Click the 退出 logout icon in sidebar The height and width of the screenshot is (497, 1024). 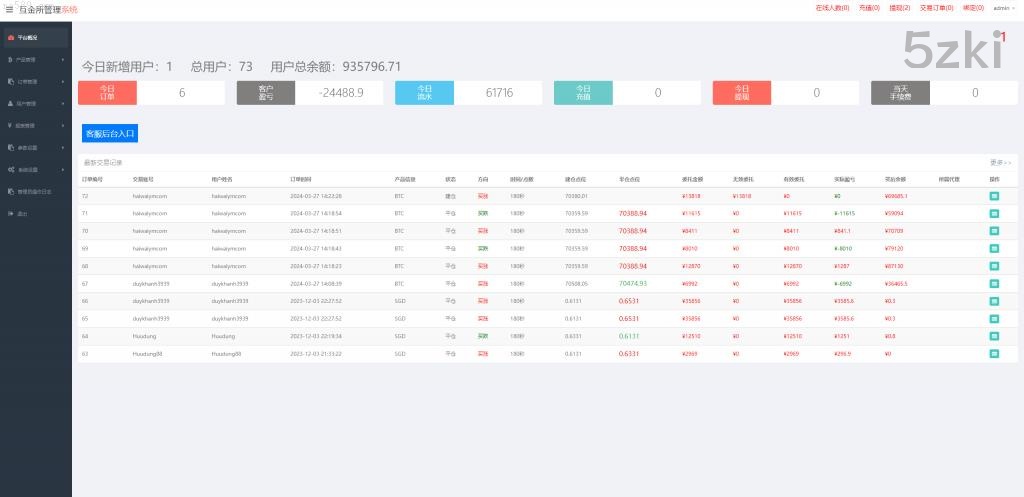[11, 213]
